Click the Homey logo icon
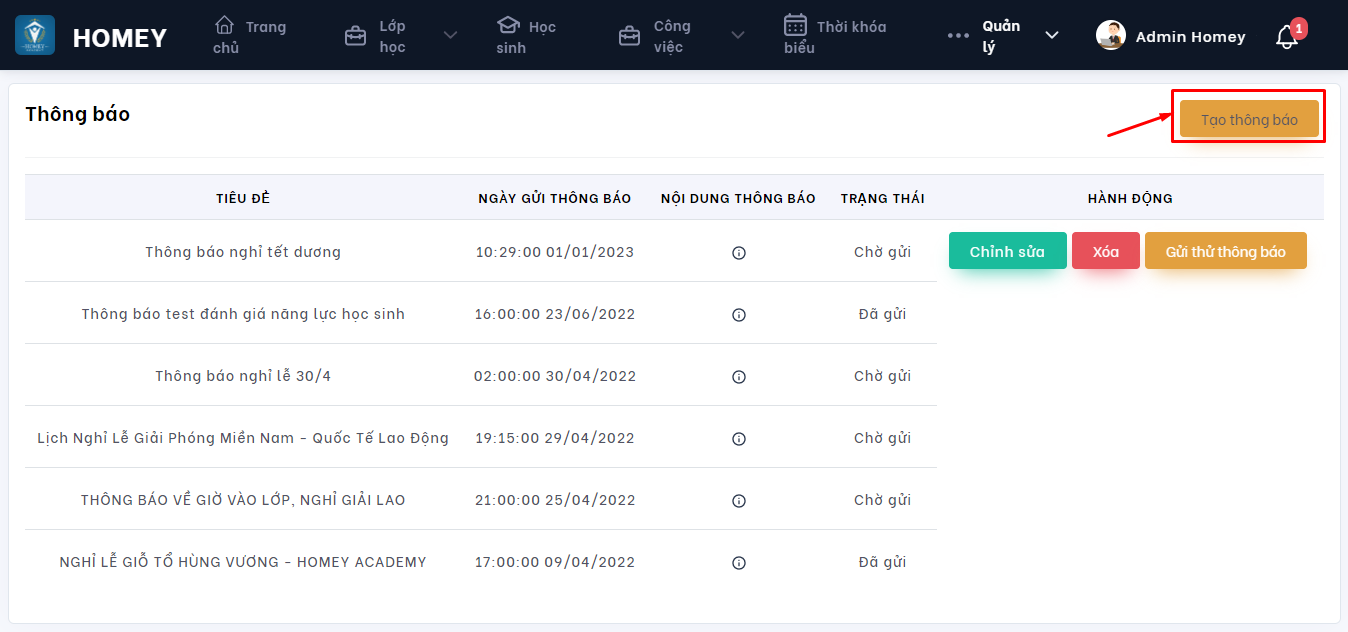 click(x=35, y=36)
